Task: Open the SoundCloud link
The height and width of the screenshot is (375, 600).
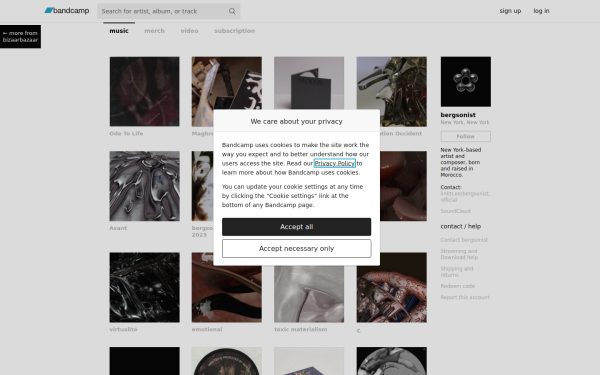Action: [455, 211]
